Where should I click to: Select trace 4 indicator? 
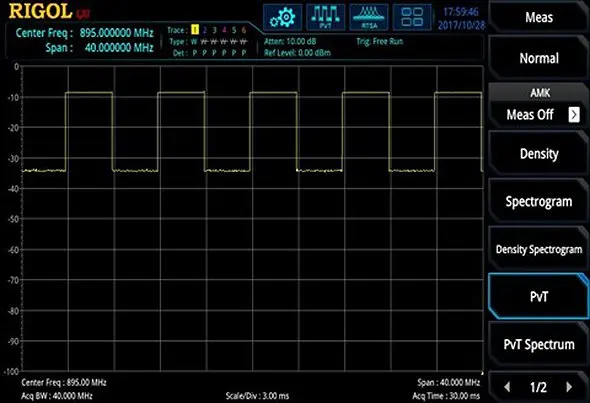pyautogui.click(x=224, y=30)
